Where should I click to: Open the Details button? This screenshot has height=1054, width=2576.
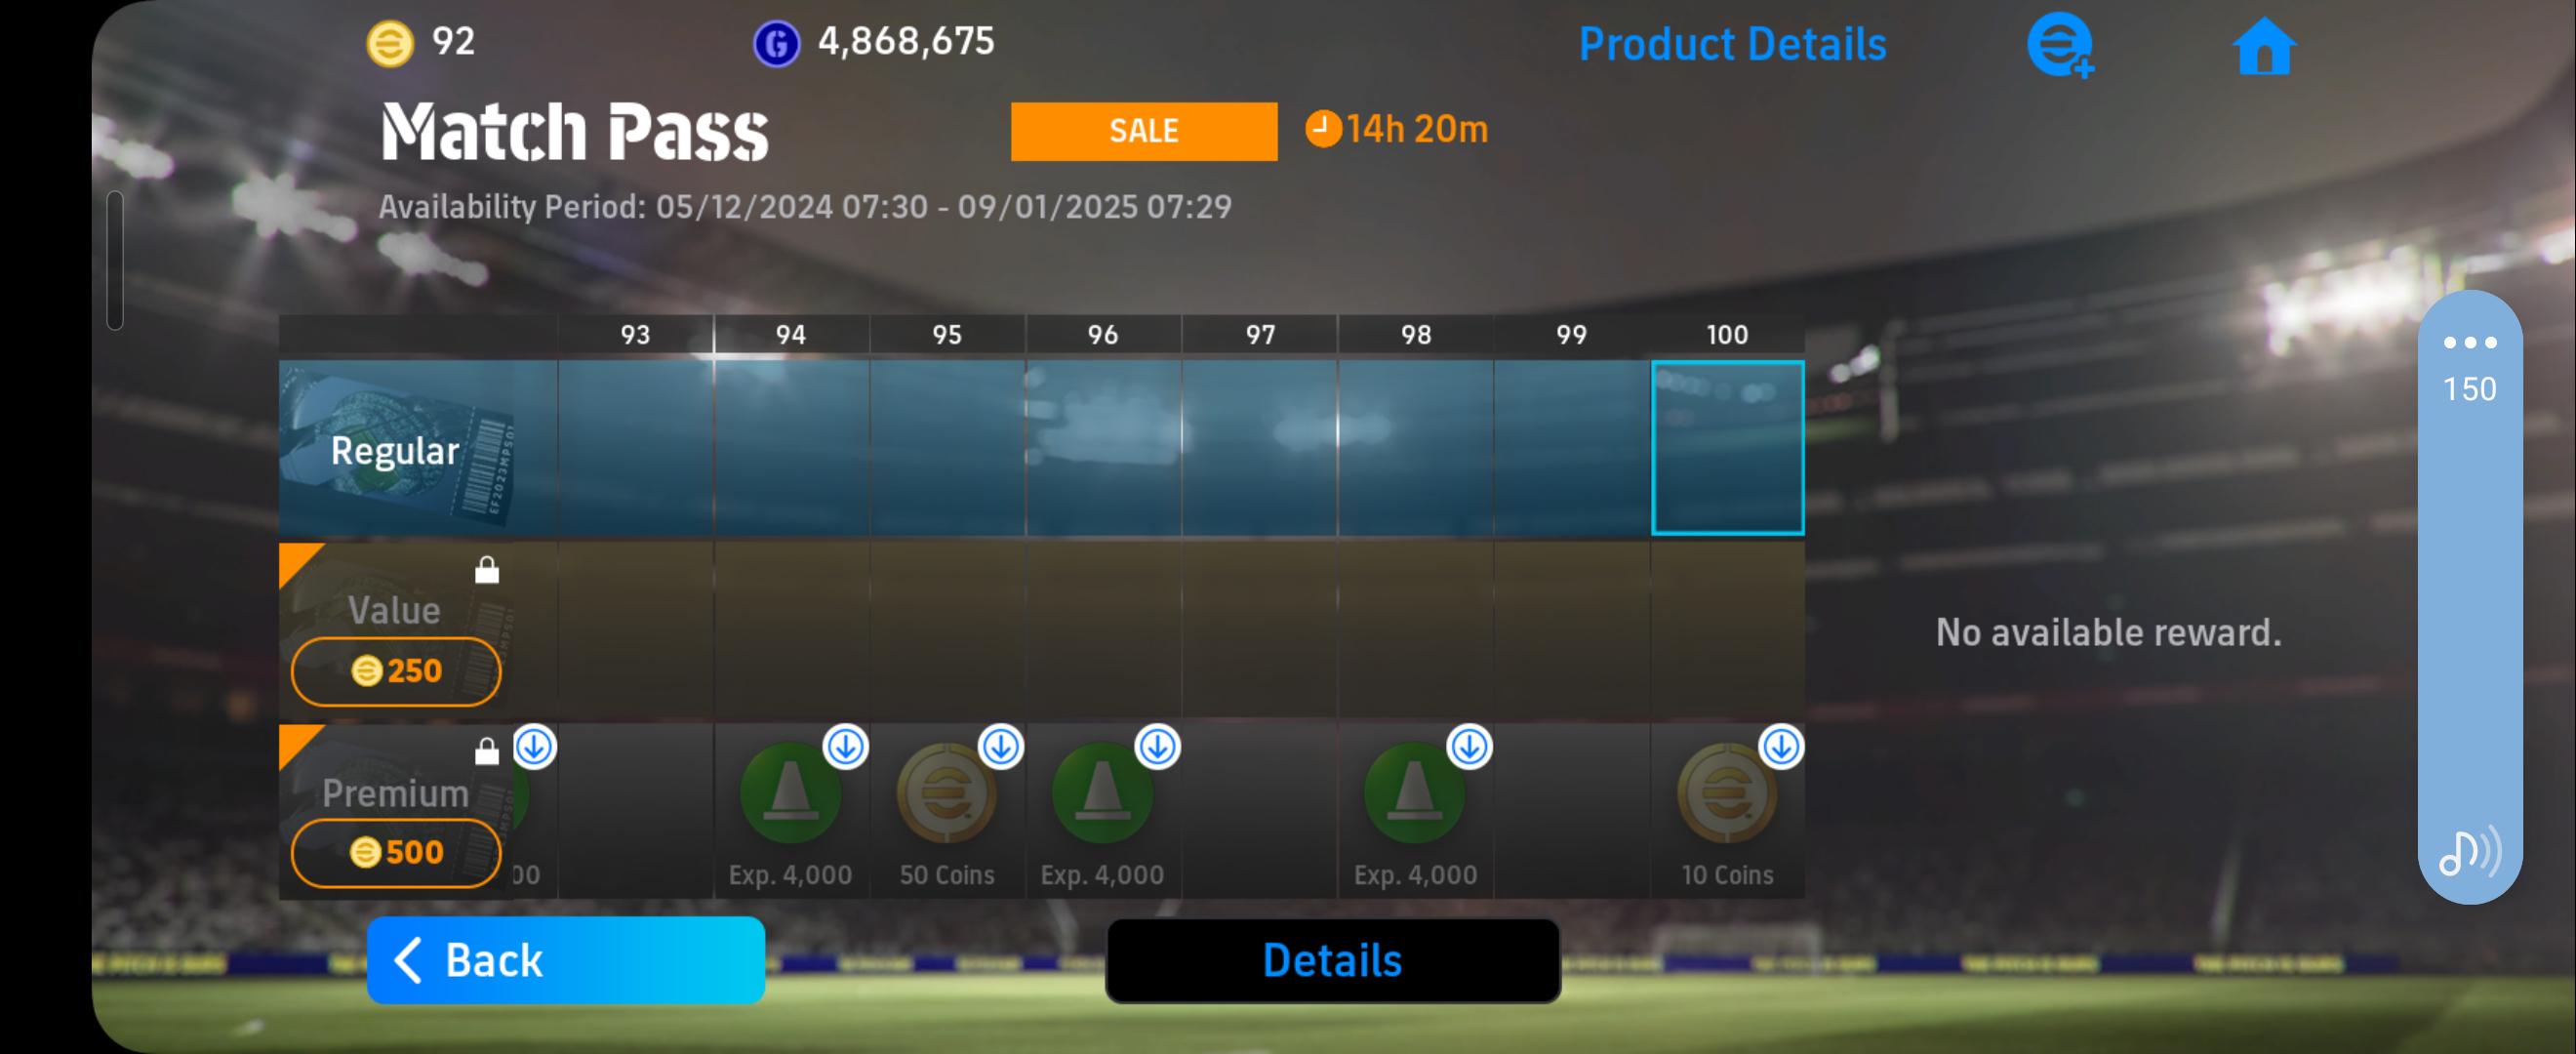[x=1333, y=960]
